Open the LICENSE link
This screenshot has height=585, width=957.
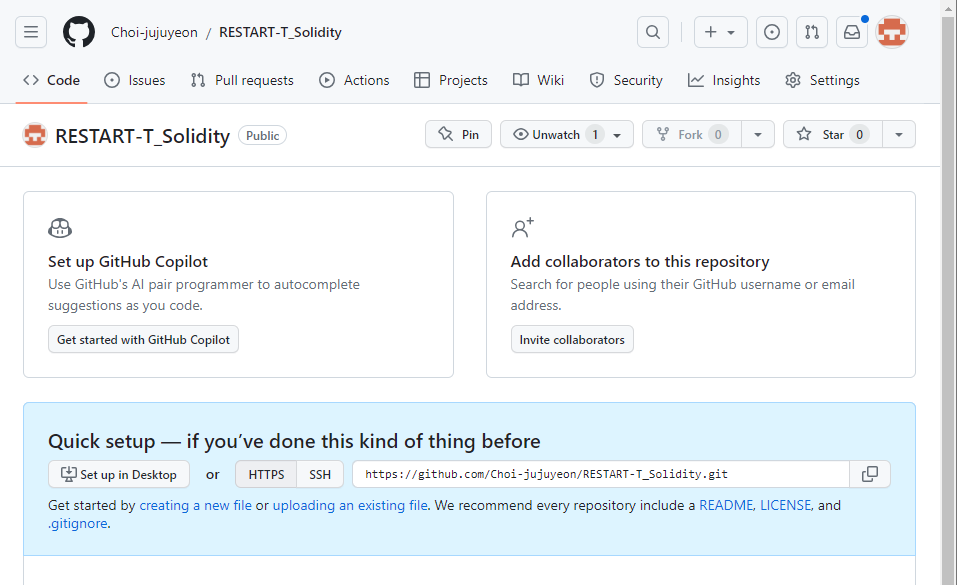(x=785, y=506)
